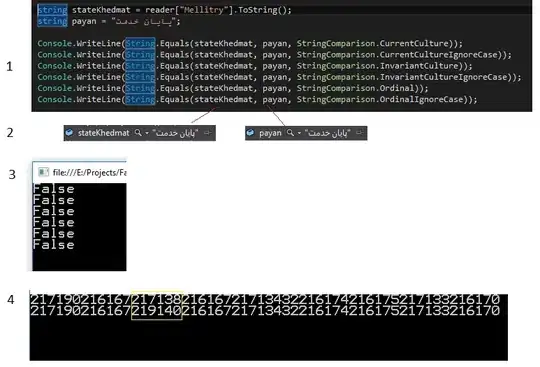Click the payan datatip variable icon
The height and width of the screenshot is (367, 540).
(250, 133)
